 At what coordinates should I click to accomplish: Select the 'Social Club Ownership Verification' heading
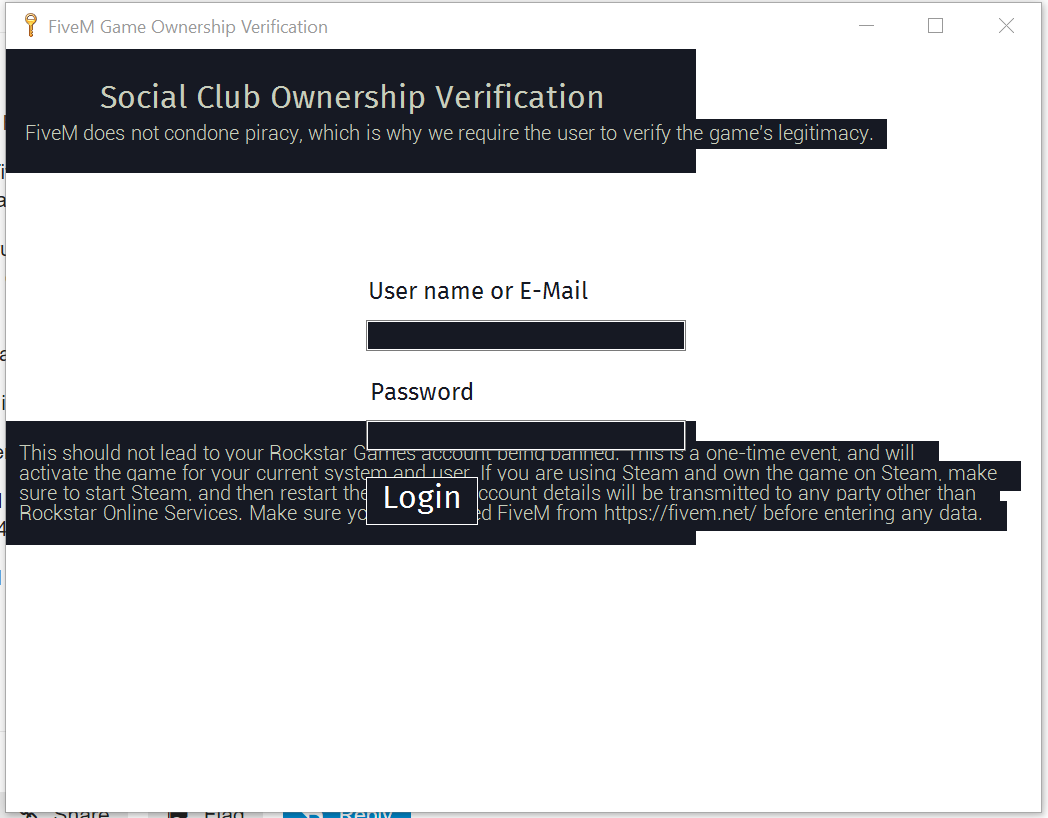352,97
